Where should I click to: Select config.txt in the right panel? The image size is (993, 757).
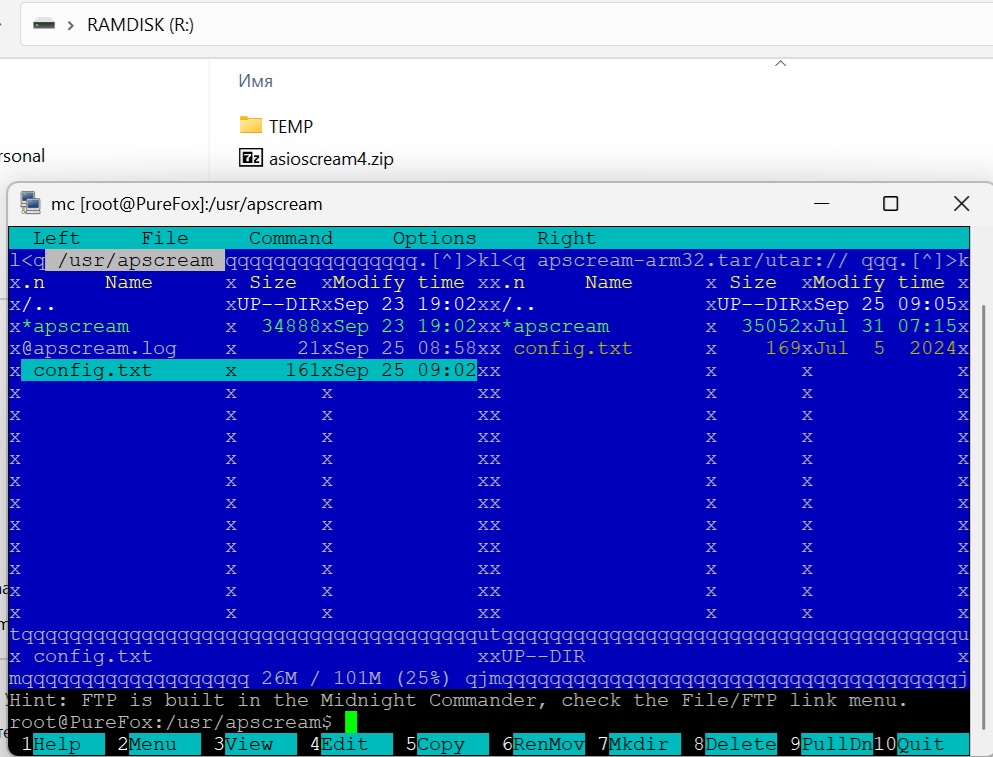pyautogui.click(x=572, y=348)
